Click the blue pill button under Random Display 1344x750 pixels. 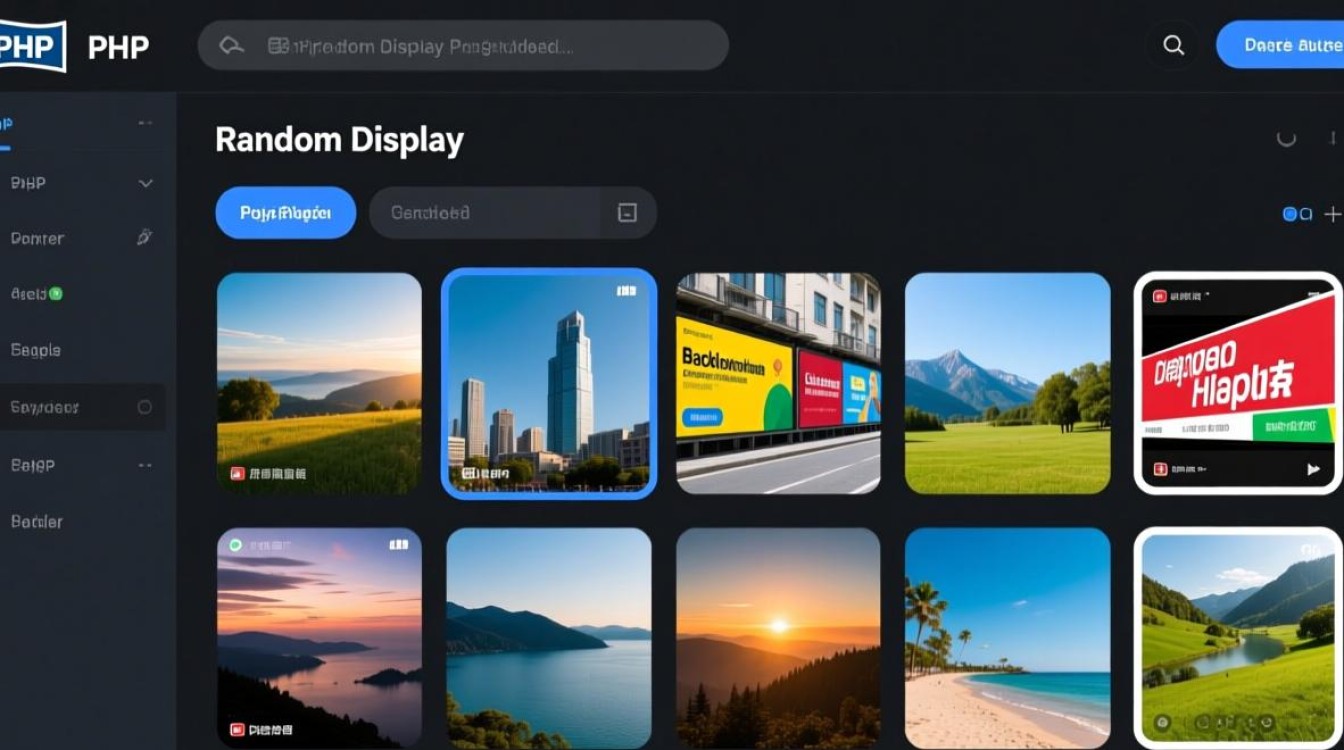(x=285, y=213)
